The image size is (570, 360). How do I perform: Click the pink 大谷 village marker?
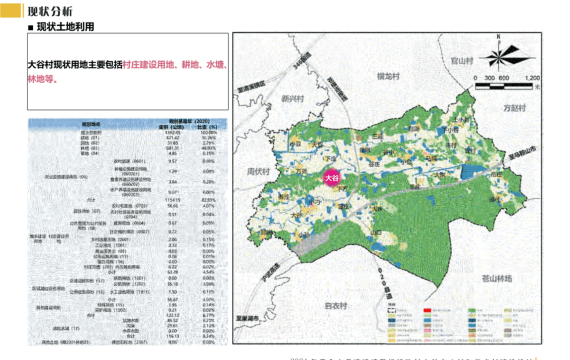(332, 178)
